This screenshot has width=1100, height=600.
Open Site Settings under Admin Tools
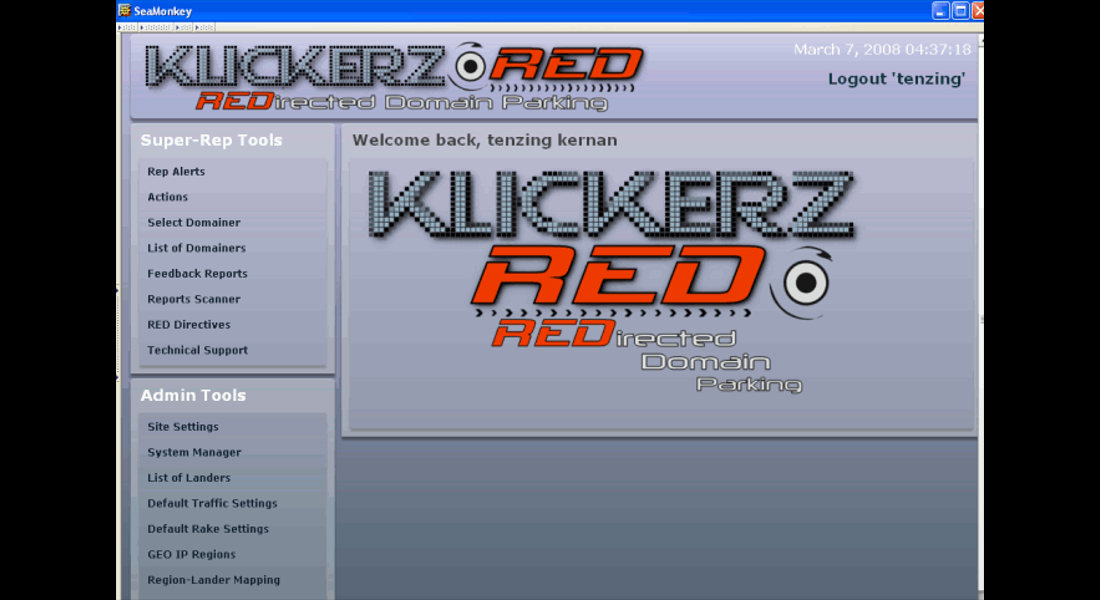click(x=183, y=427)
